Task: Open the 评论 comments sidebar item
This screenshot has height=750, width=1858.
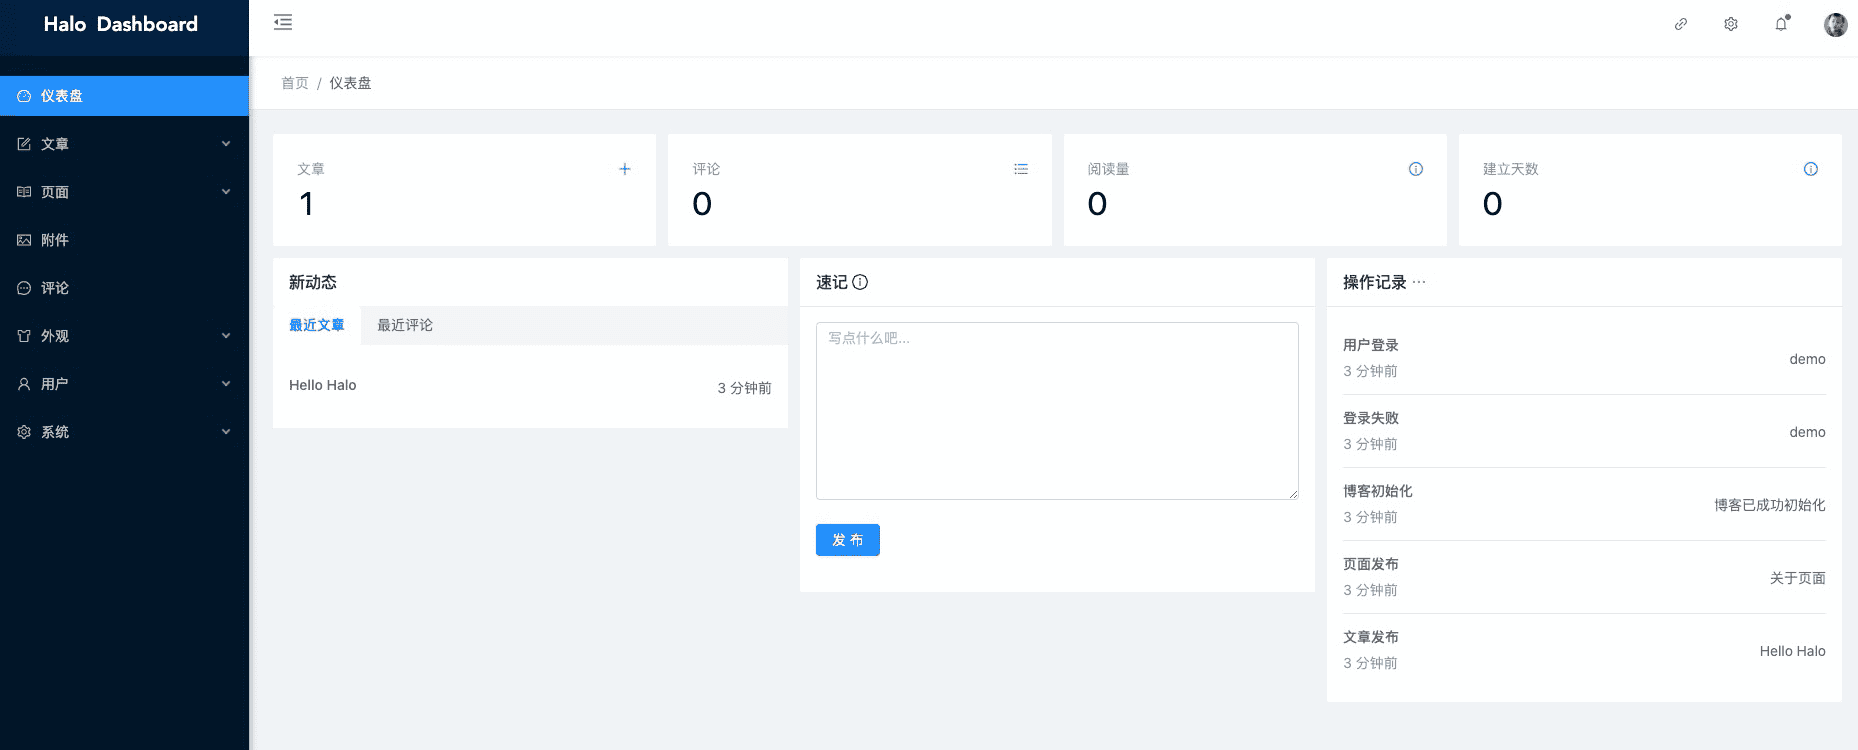Action: click(x=124, y=288)
